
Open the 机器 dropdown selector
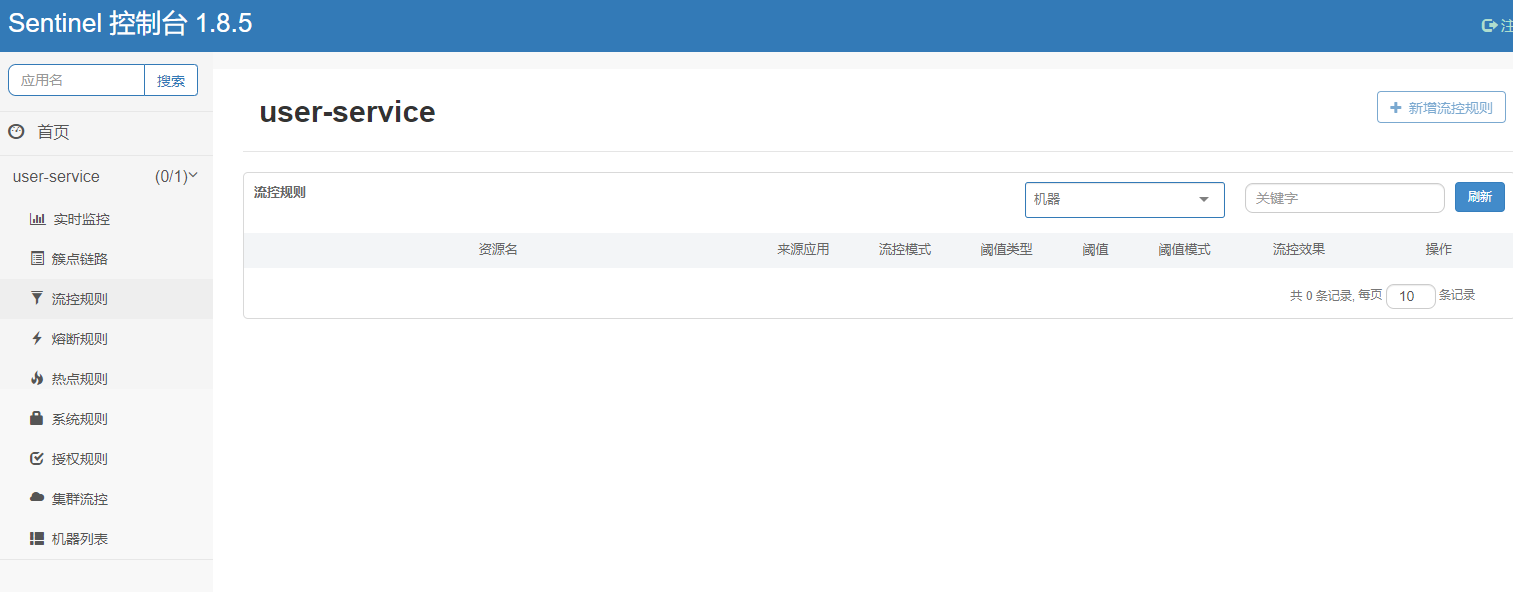[x=1125, y=199]
